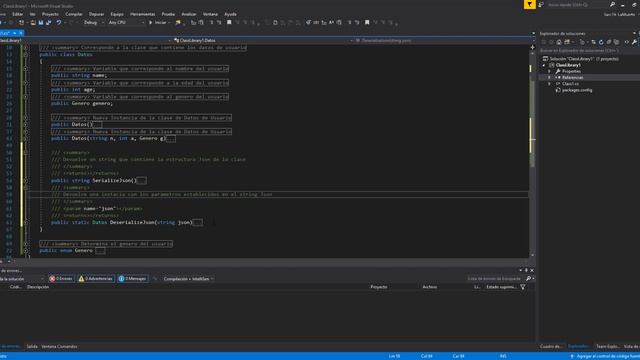
Task: Open the Ventana menu
Action: pyautogui.click(x=210, y=14)
